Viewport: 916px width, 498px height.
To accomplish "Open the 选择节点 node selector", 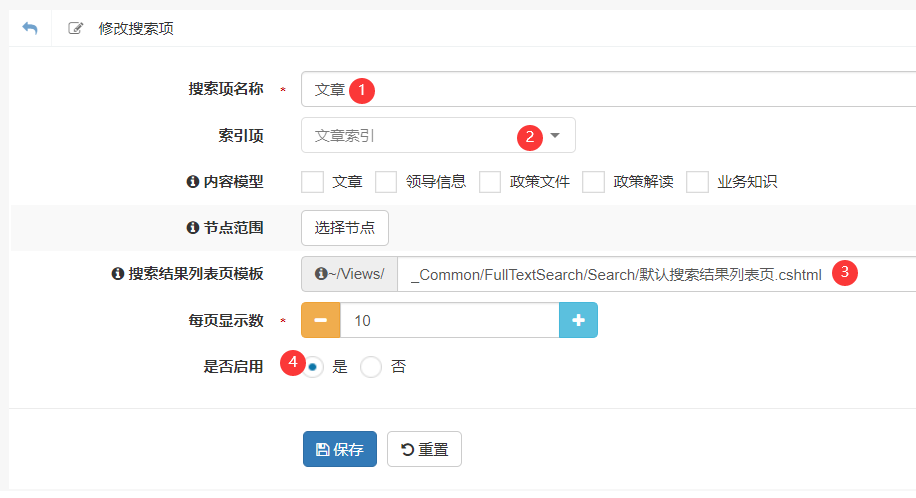I will point(345,228).
